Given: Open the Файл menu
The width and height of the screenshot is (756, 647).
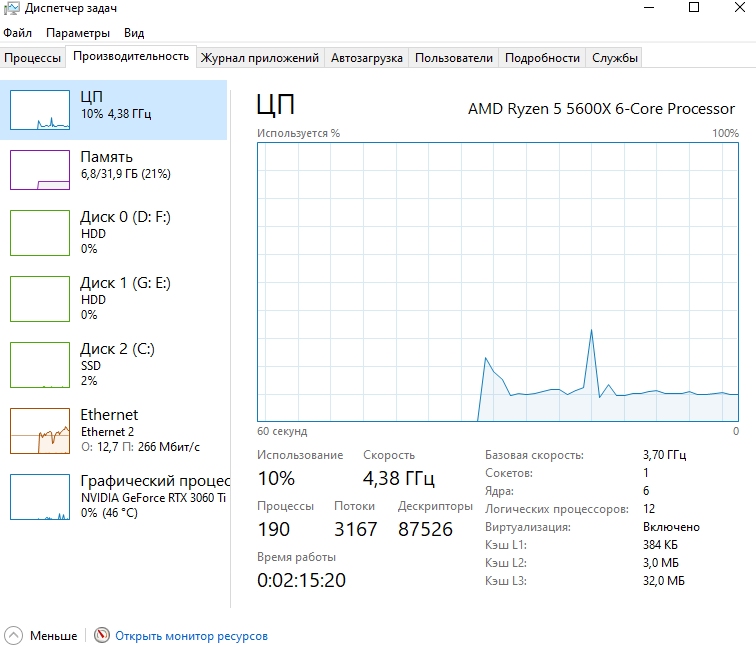Looking at the screenshot, I should click(18, 33).
